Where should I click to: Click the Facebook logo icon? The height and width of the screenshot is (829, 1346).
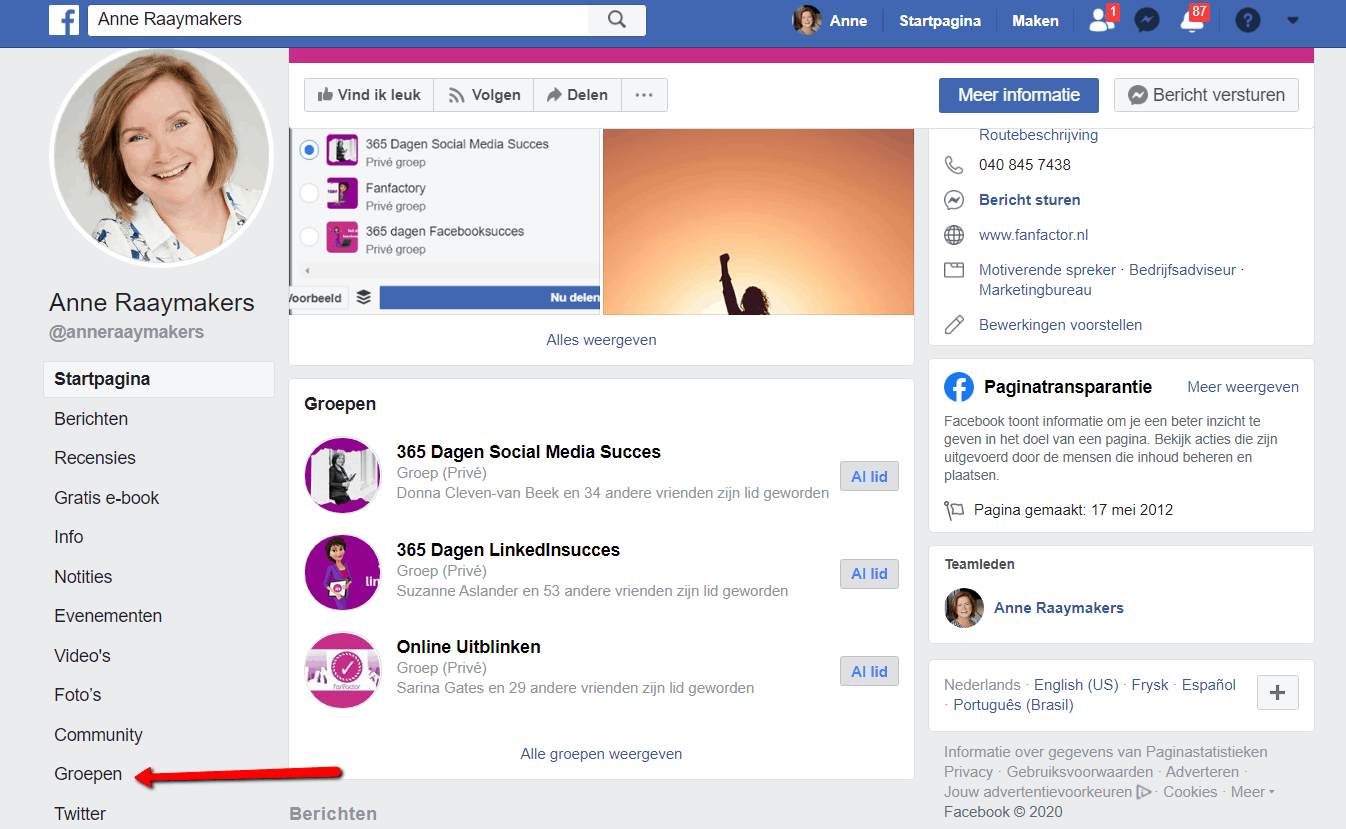click(64, 20)
